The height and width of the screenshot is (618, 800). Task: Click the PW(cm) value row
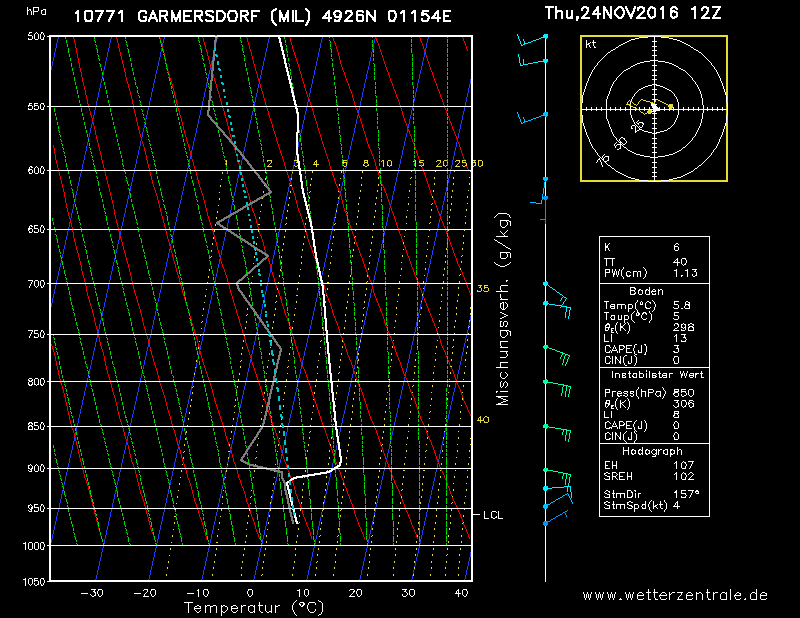point(654,272)
